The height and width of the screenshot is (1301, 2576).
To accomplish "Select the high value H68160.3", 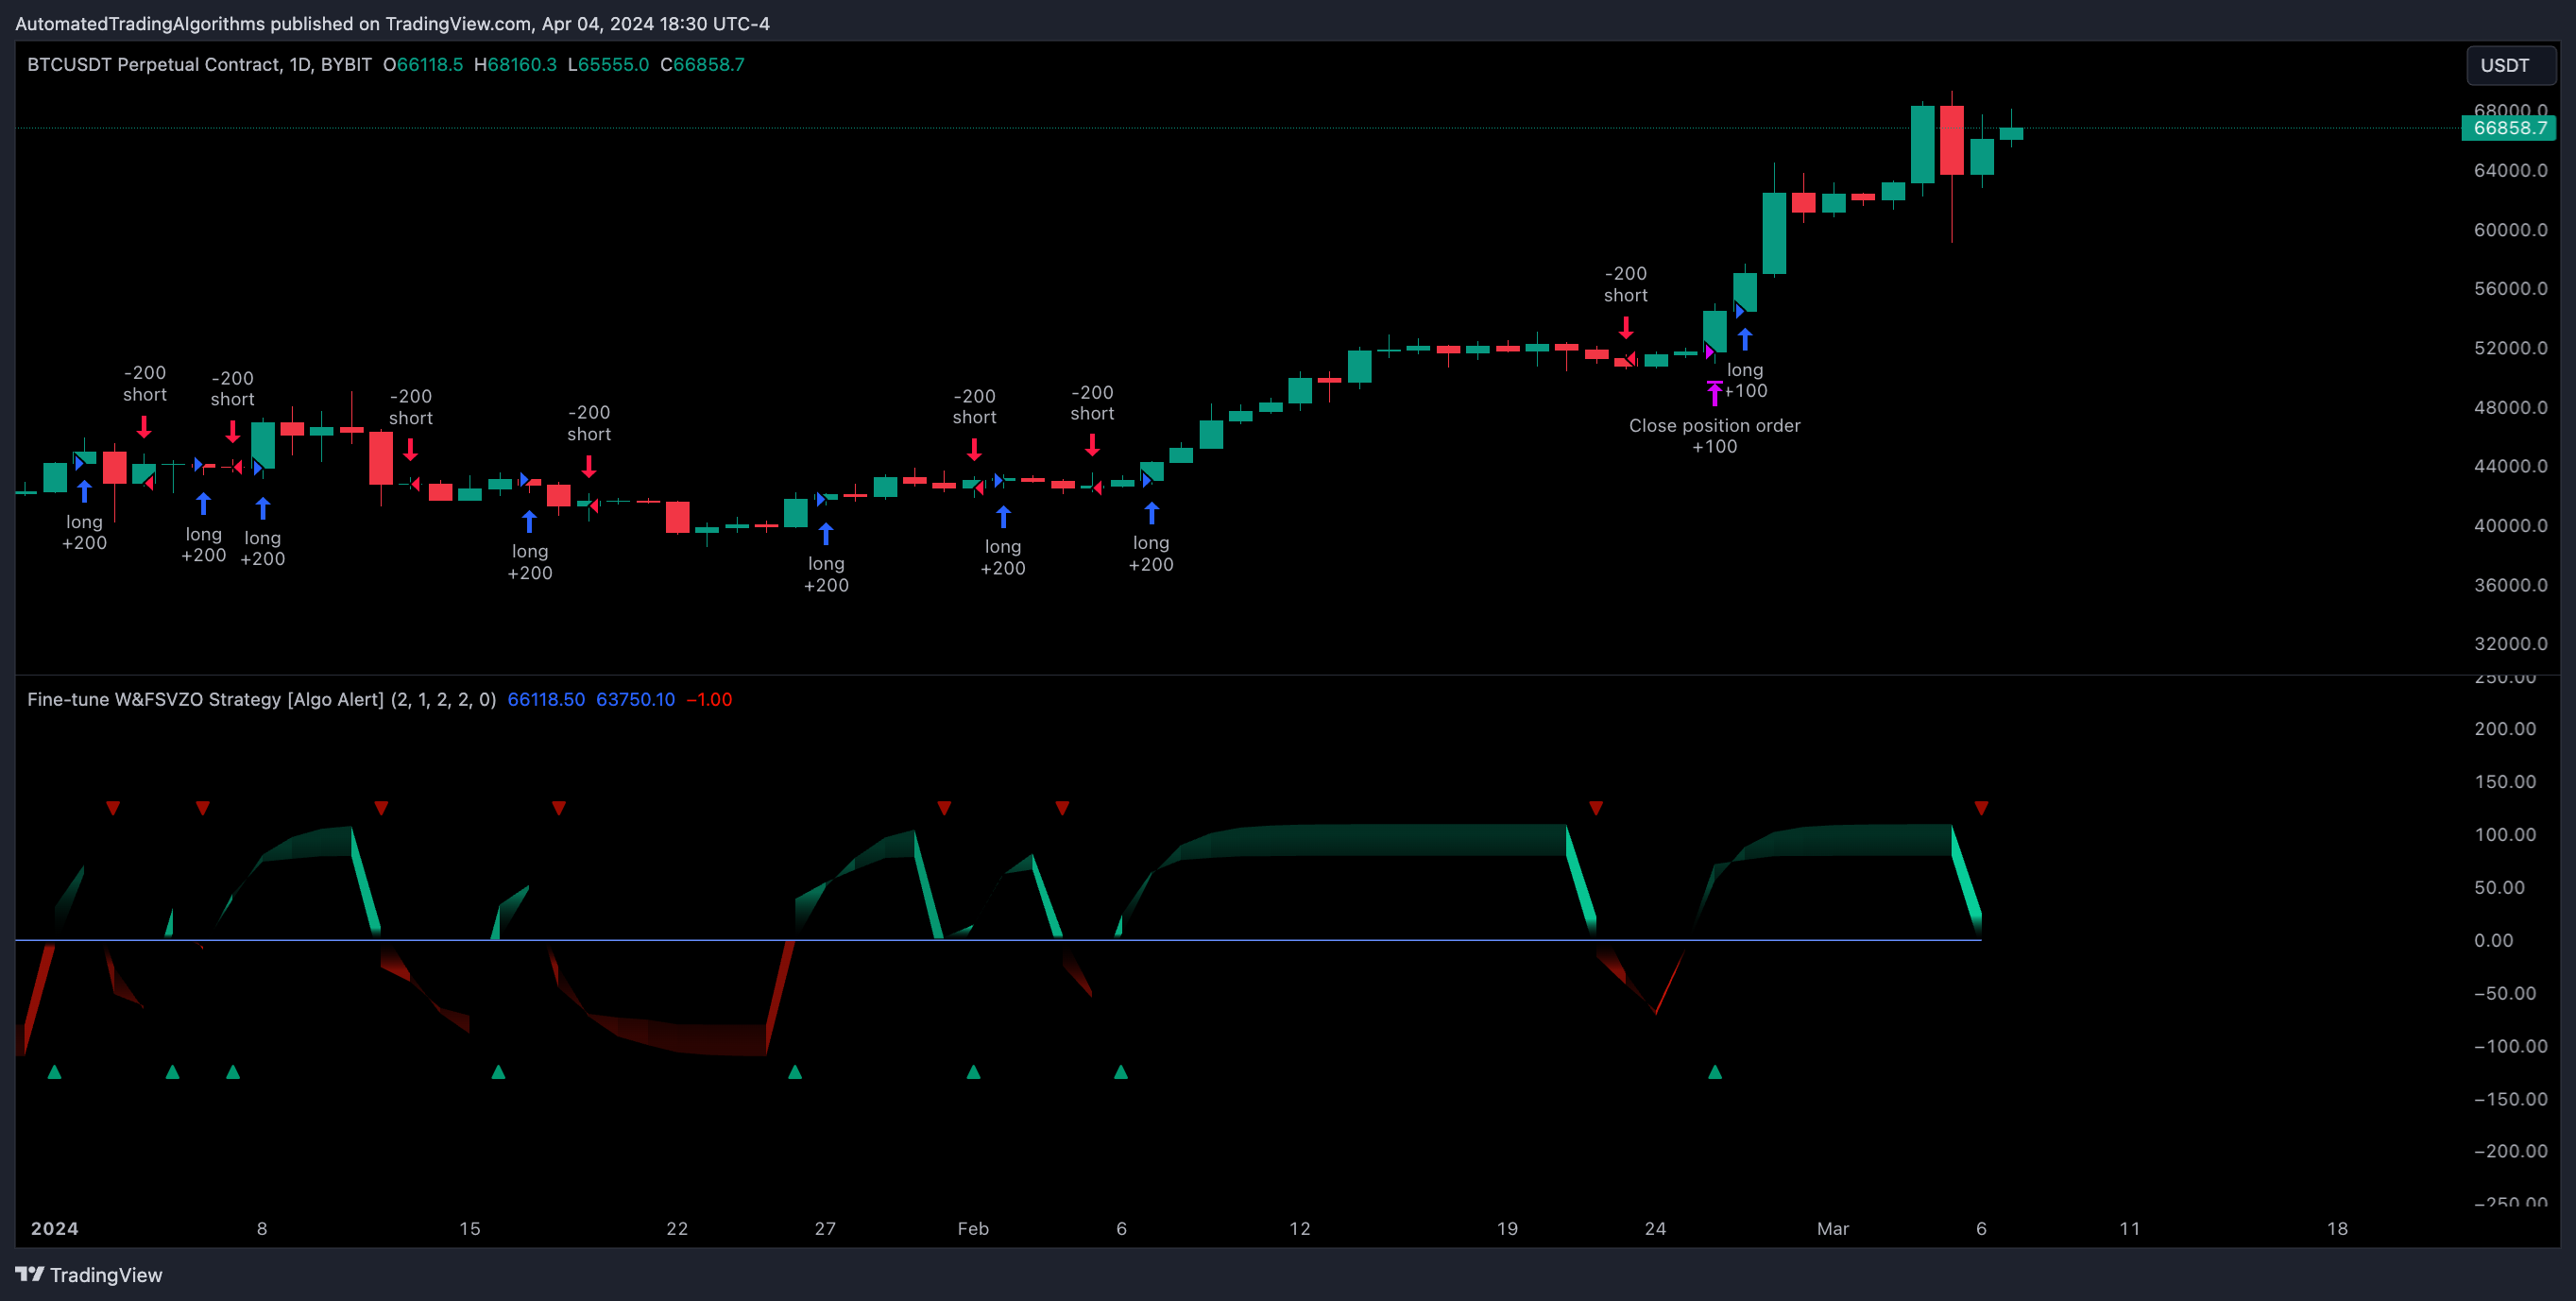I will point(515,65).
